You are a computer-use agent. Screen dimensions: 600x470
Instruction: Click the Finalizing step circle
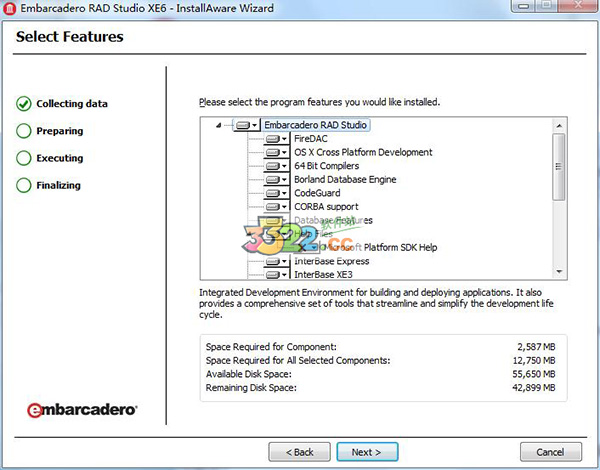(24, 185)
